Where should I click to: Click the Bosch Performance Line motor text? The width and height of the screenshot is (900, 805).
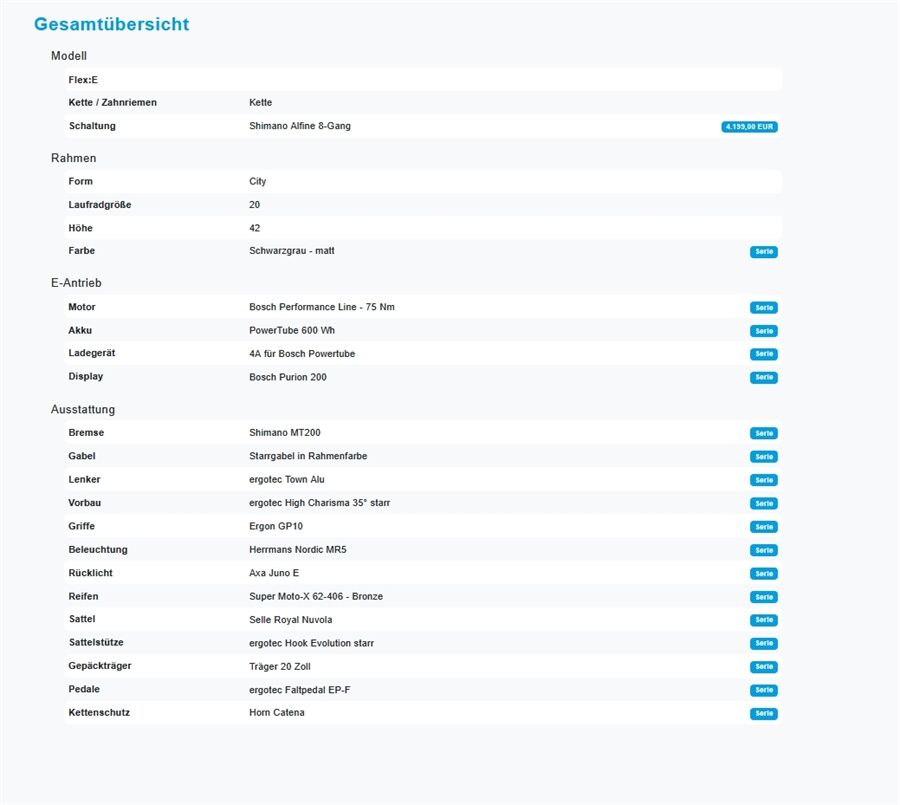(x=321, y=307)
